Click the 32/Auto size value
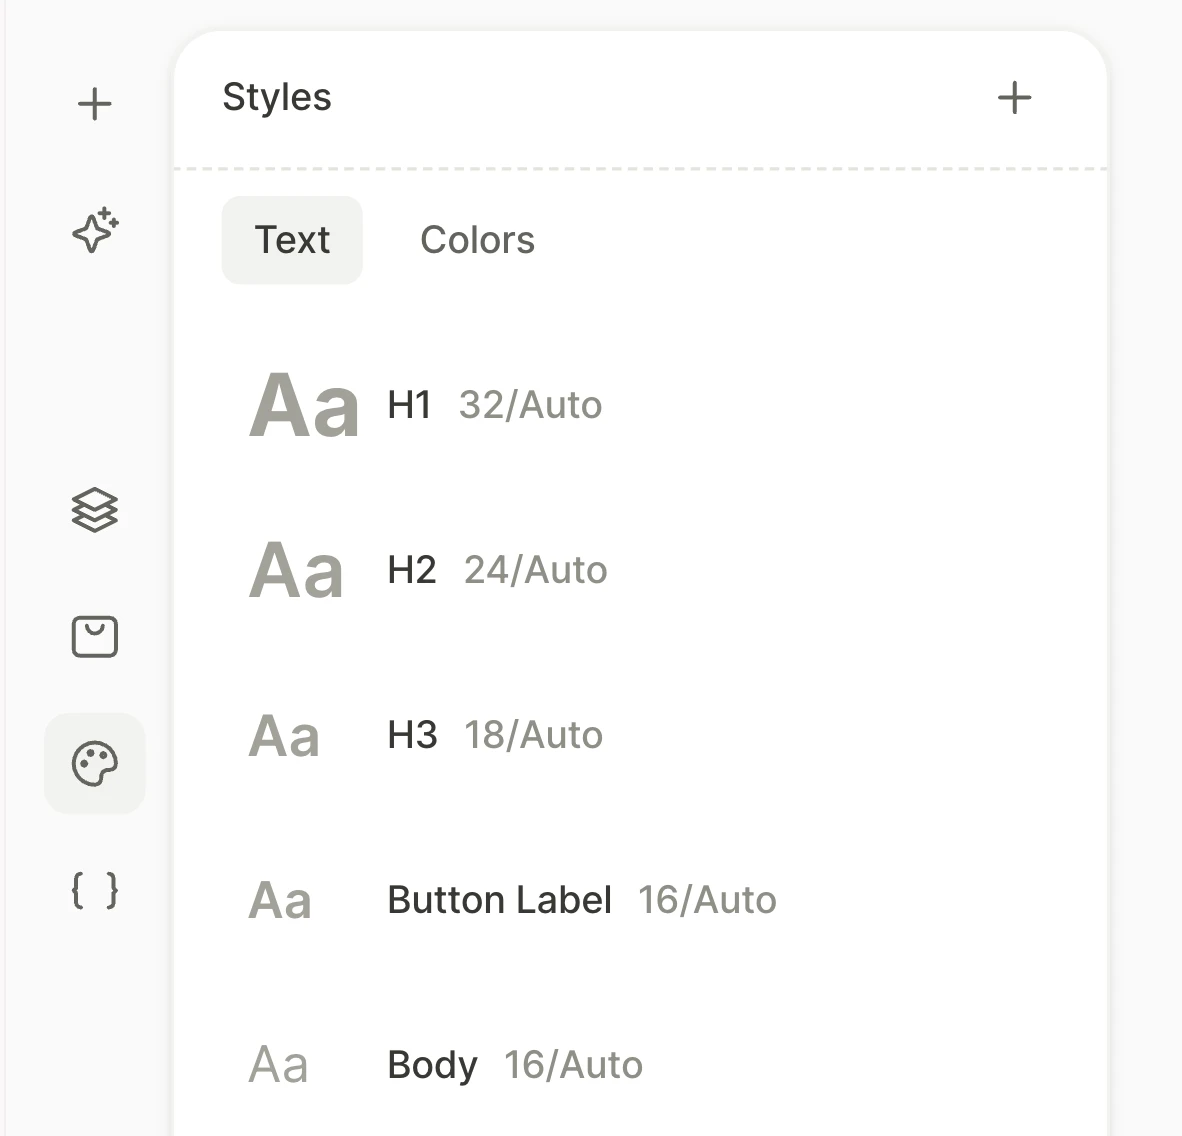Screen dimensions: 1182x1136 [x=531, y=406]
